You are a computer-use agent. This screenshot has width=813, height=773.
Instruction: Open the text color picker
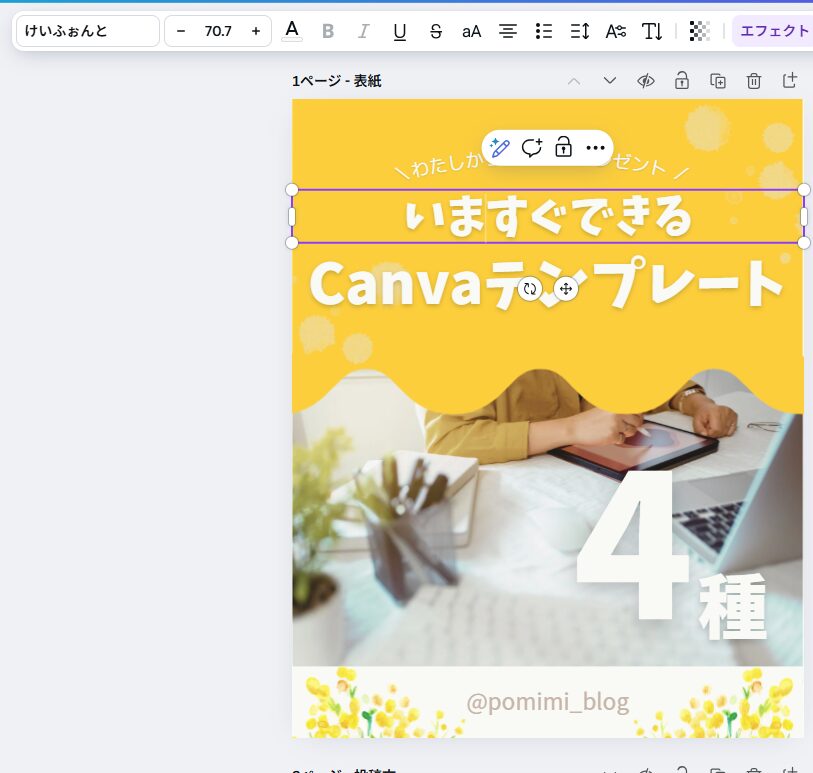(292, 31)
